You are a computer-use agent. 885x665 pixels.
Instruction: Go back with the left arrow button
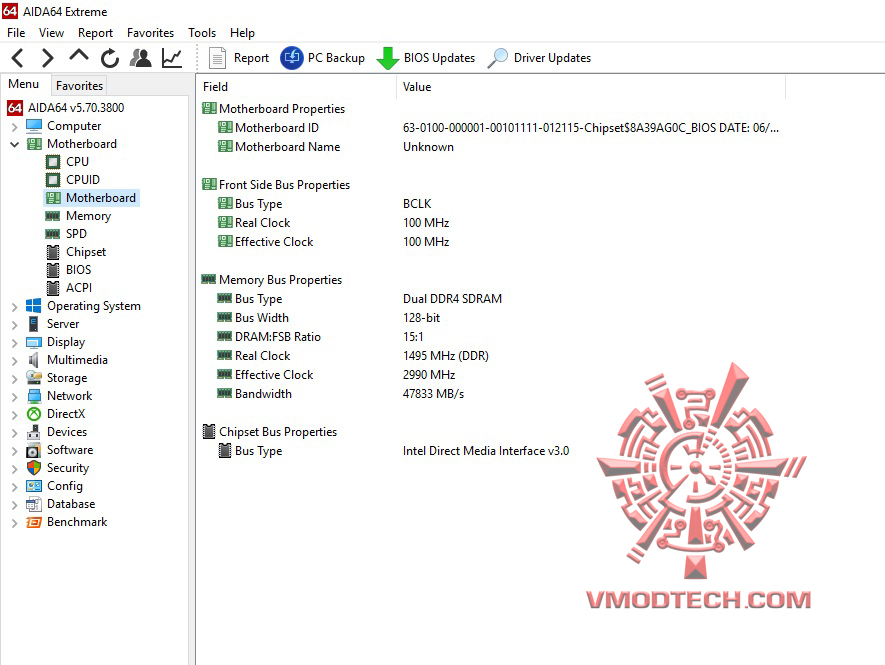(17, 58)
